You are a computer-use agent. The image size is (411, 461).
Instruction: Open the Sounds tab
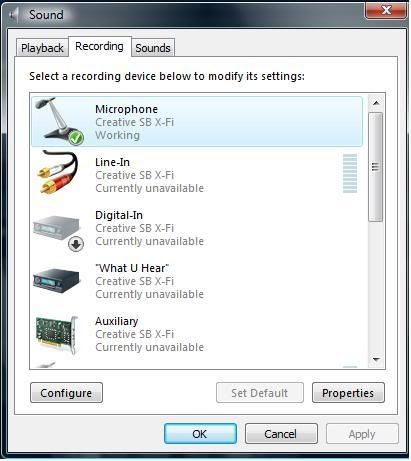coord(153,48)
